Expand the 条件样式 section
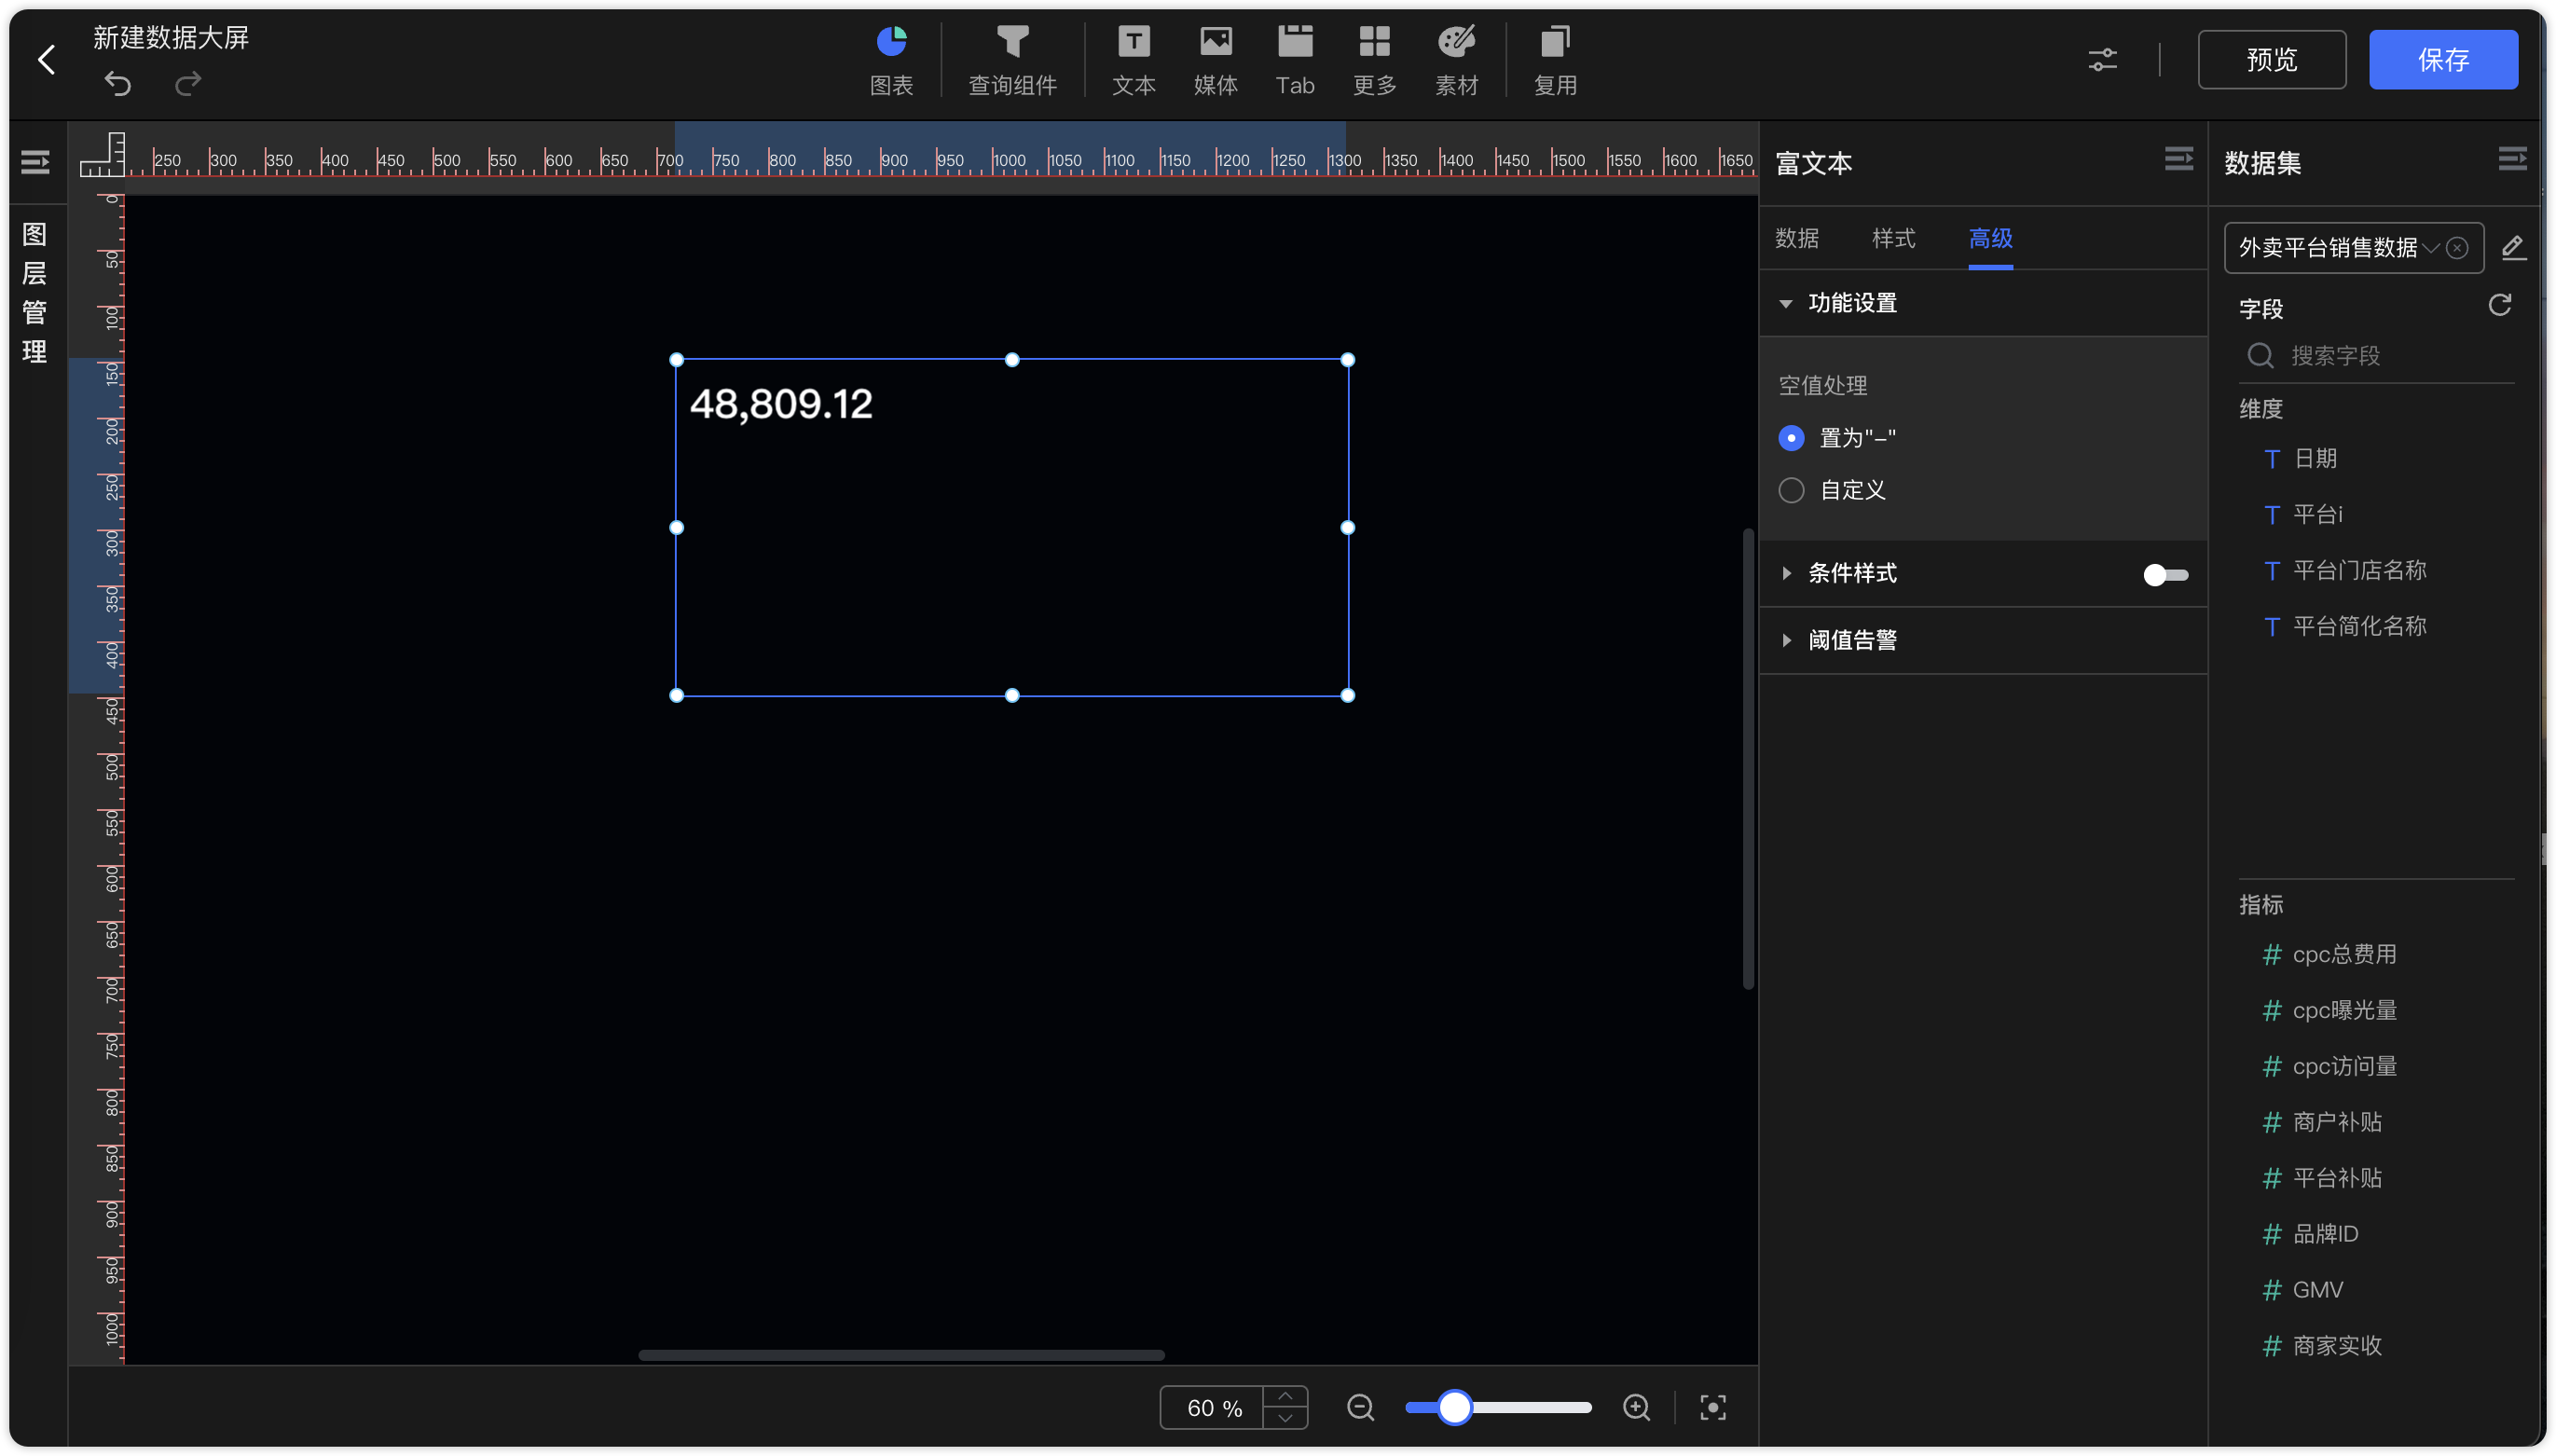The image size is (2556, 1456). coord(1786,573)
